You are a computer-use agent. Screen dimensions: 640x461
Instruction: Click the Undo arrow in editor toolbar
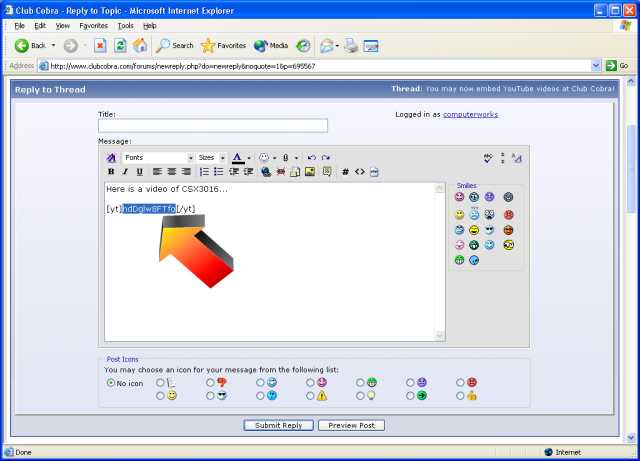pyautogui.click(x=311, y=158)
